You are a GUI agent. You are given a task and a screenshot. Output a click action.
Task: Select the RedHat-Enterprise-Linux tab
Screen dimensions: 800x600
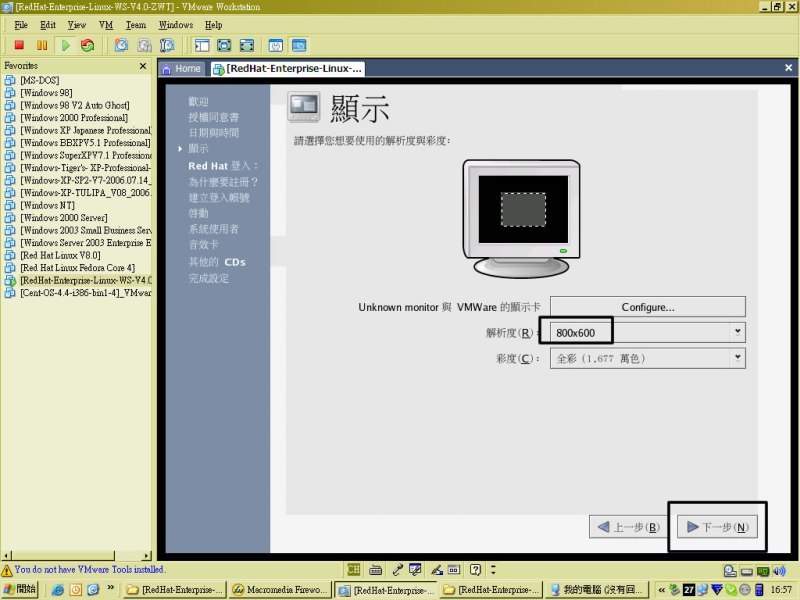click(288, 69)
